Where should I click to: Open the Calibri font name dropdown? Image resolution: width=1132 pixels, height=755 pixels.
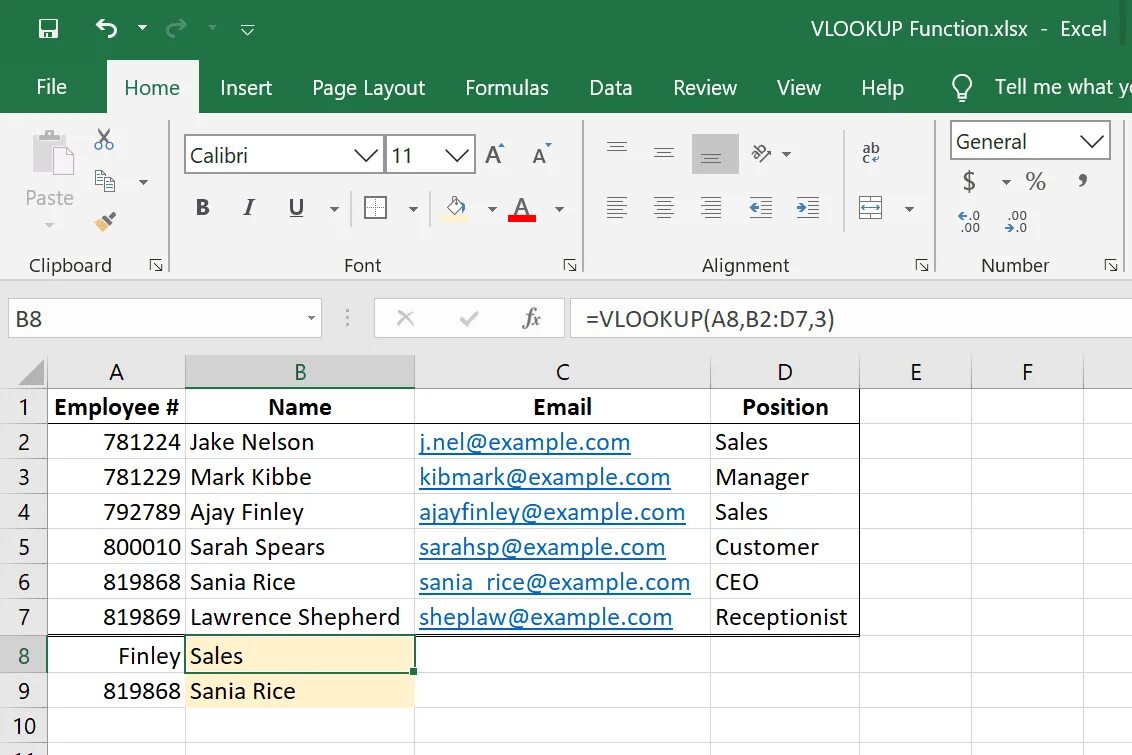point(365,155)
